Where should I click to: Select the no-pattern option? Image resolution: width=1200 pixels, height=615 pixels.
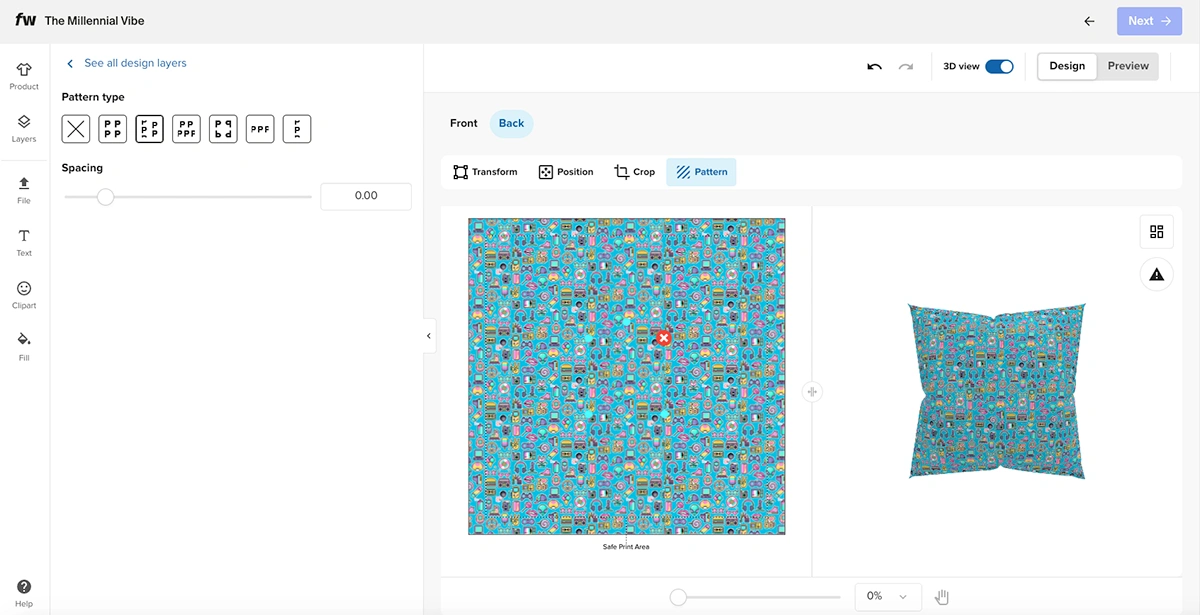pos(76,128)
